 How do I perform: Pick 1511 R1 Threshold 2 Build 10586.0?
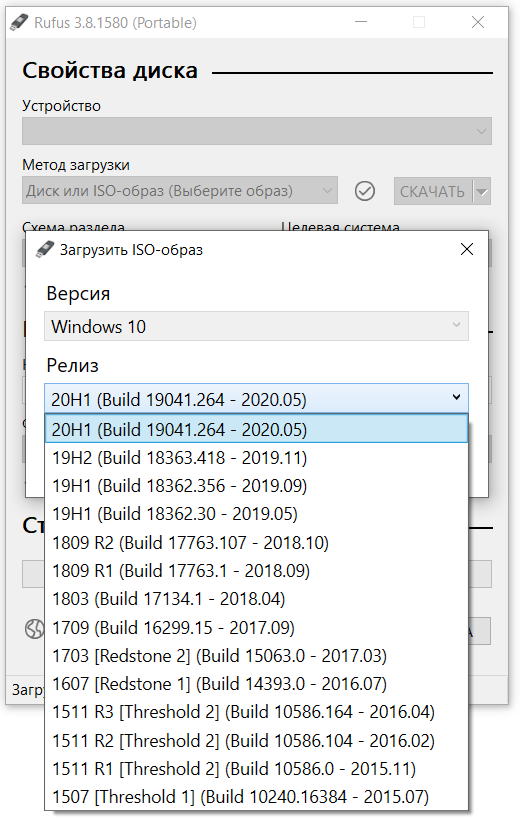[256, 768]
